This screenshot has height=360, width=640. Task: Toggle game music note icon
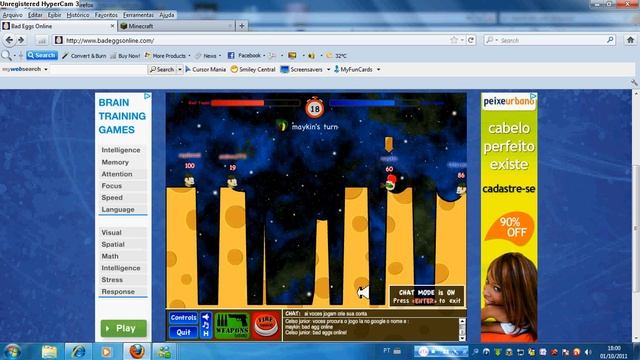pyautogui.click(x=206, y=325)
